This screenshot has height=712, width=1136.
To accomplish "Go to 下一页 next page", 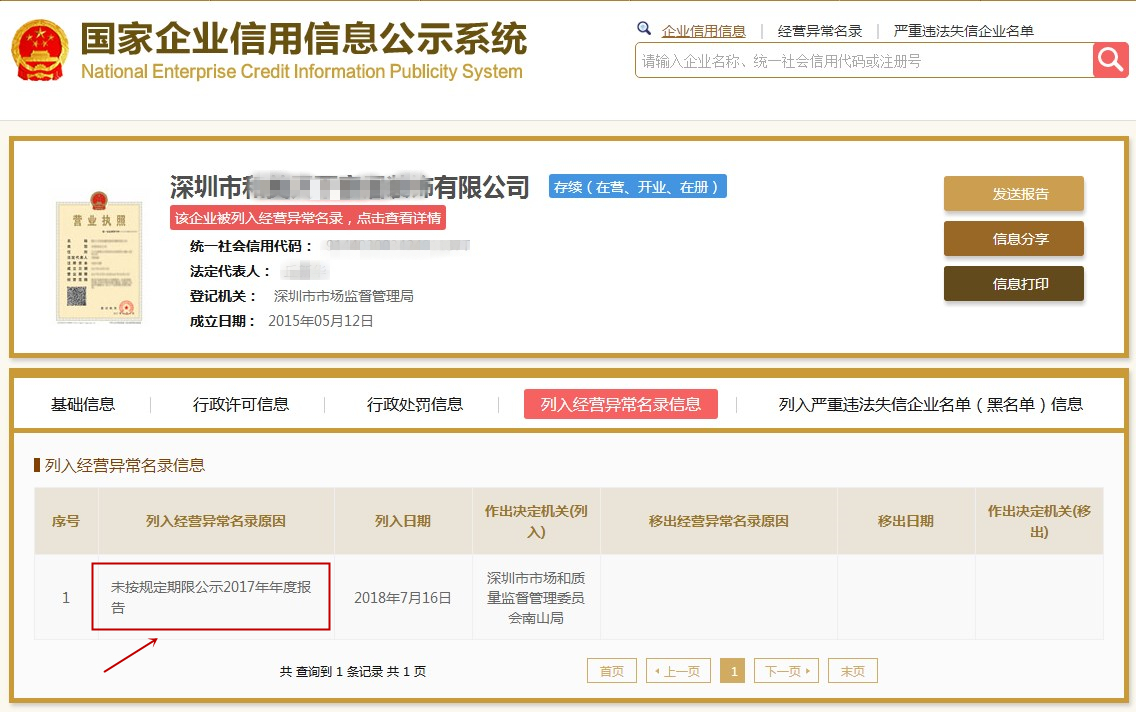I will (787, 671).
